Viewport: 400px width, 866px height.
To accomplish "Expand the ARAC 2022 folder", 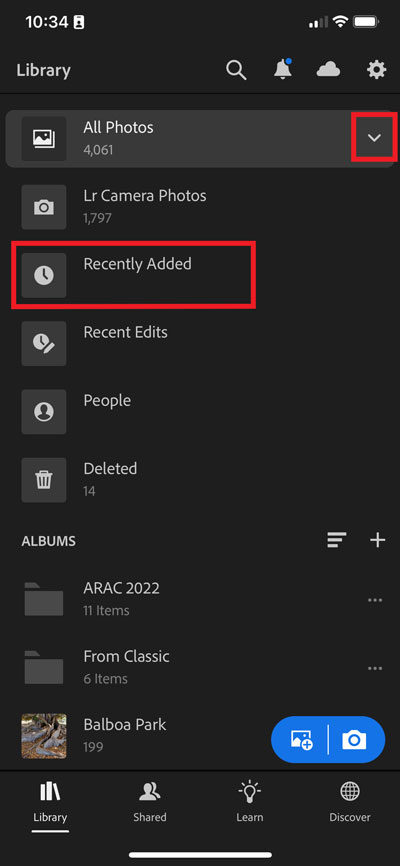I will pyautogui.click(x=200, y=599).
